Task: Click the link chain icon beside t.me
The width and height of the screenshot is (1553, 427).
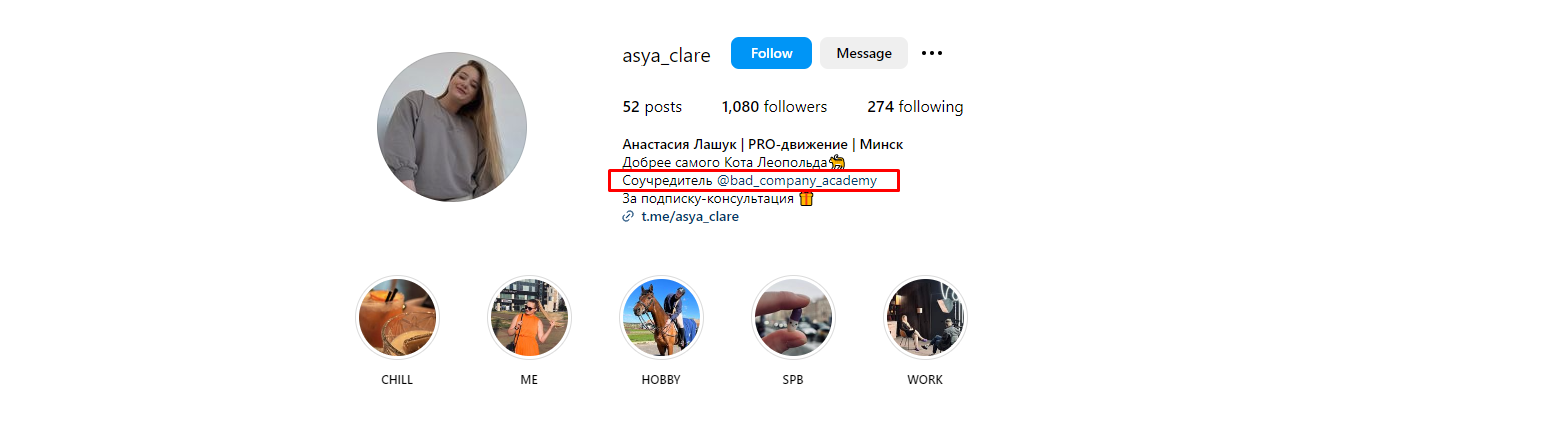Action: point(628,216)
